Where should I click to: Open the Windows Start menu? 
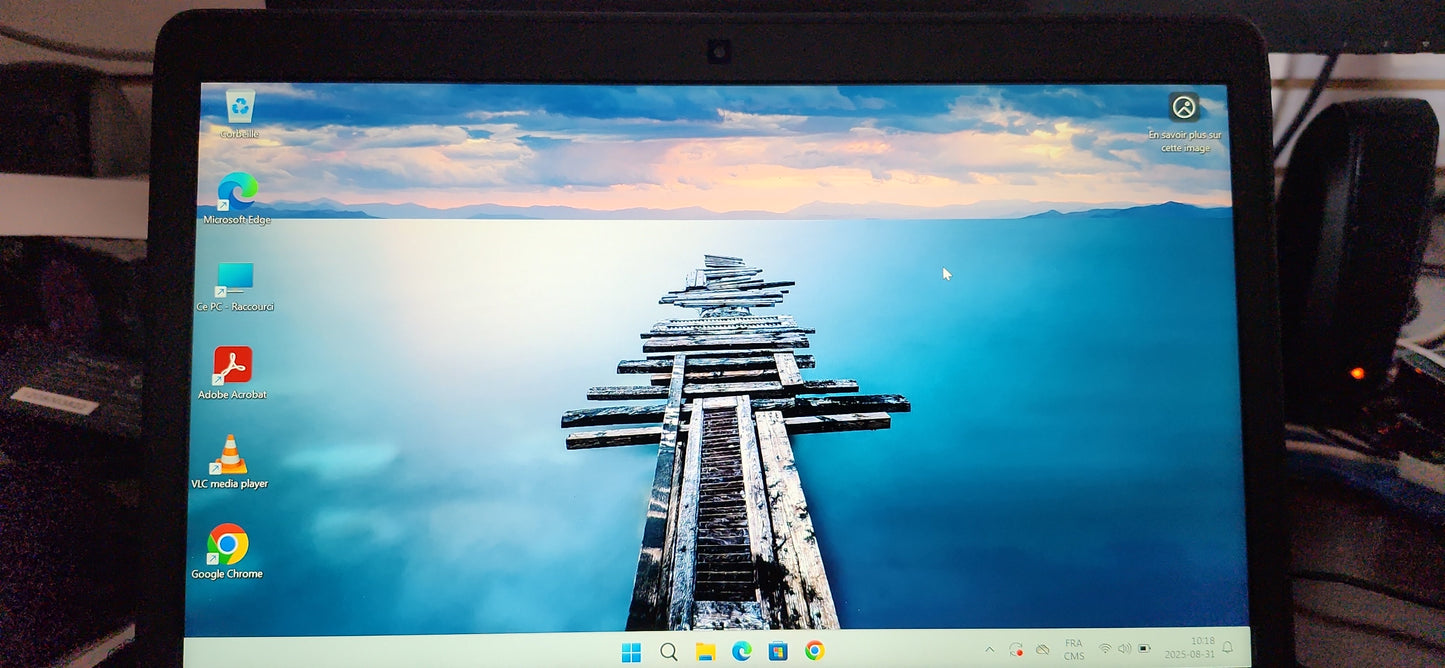pos(631,652)
